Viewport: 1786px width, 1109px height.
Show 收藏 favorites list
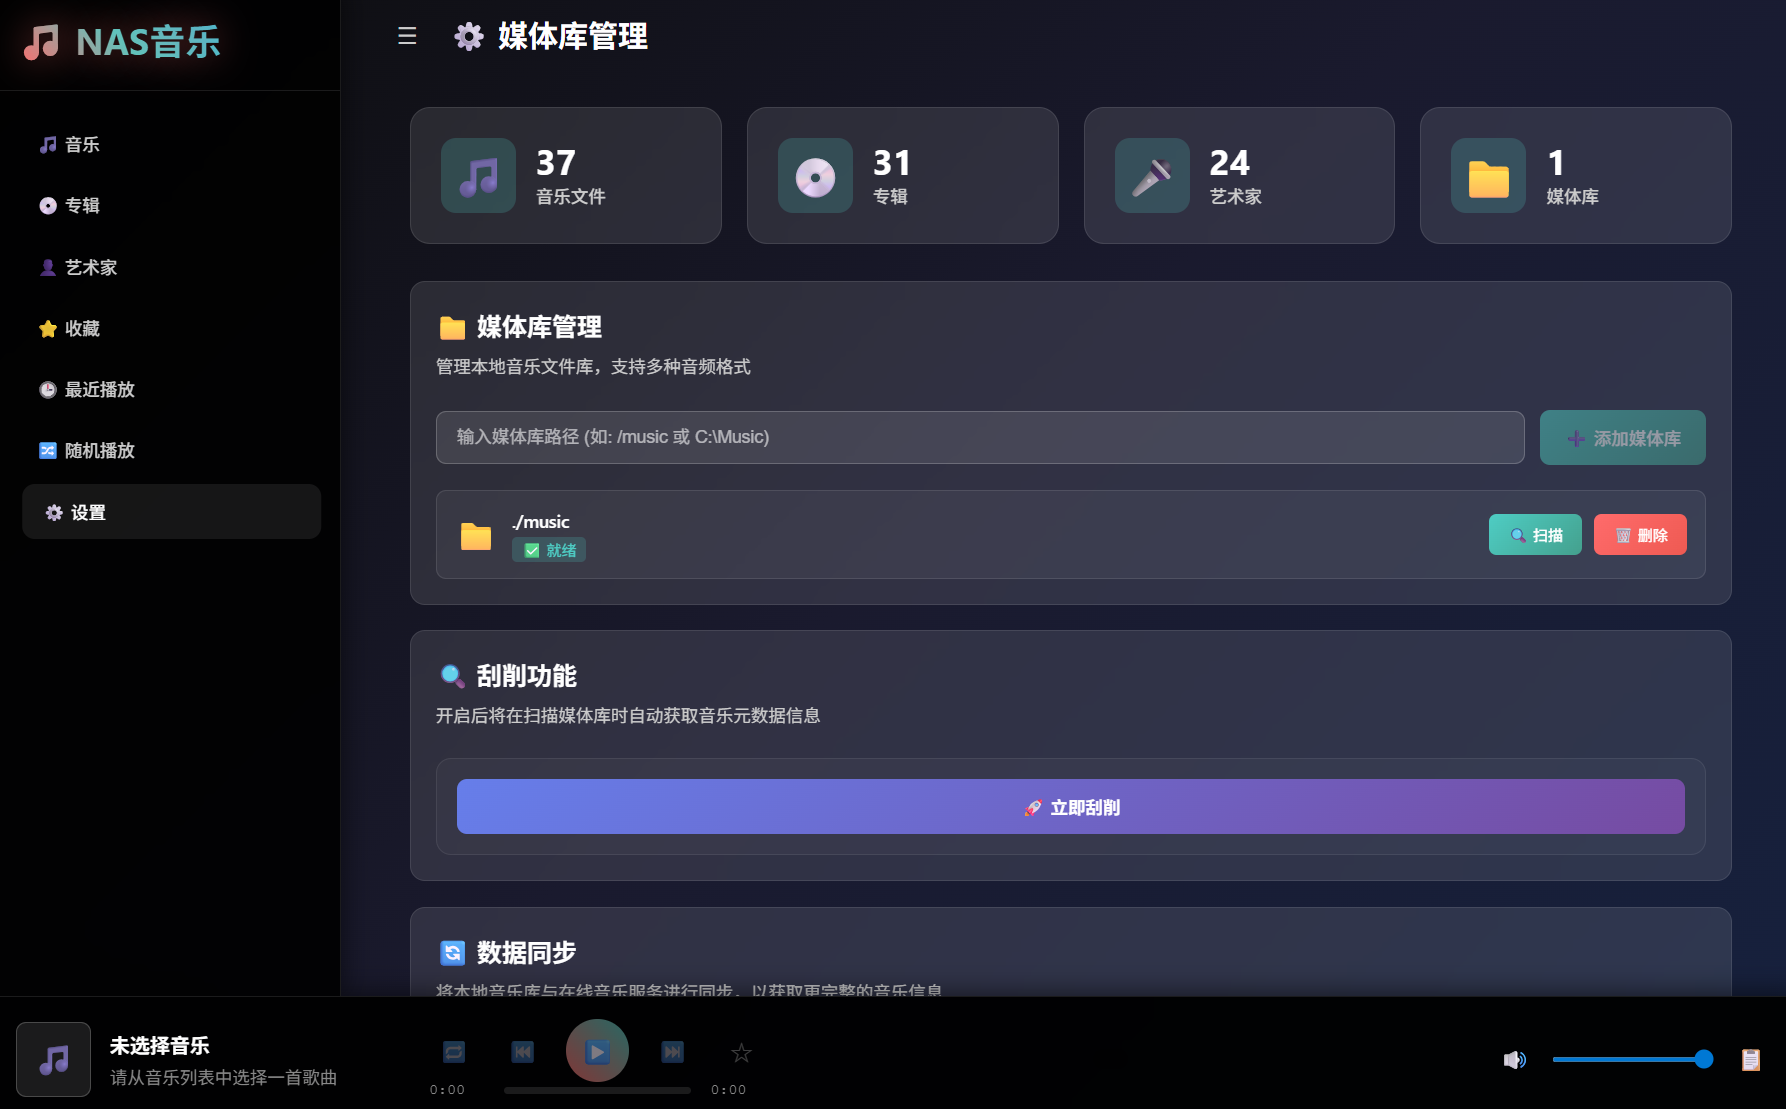coord(82,329)
